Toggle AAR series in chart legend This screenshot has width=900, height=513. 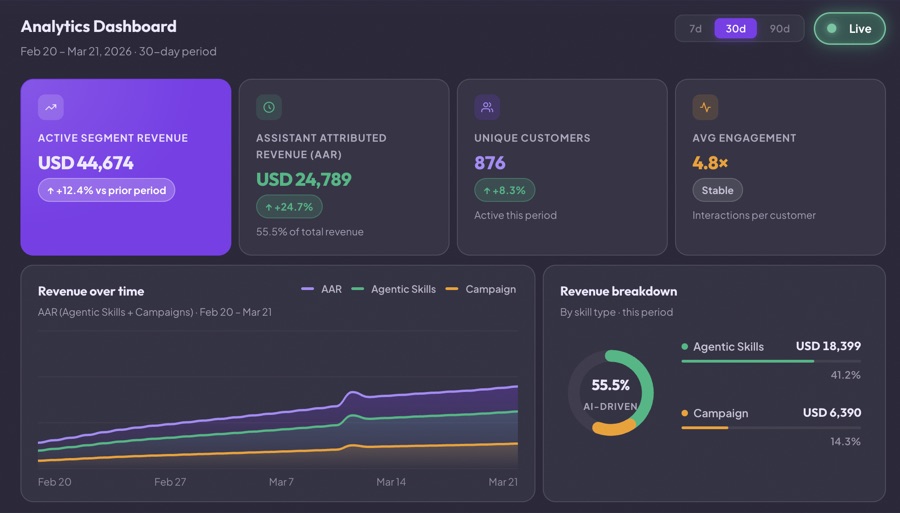(x=321, y=289)
